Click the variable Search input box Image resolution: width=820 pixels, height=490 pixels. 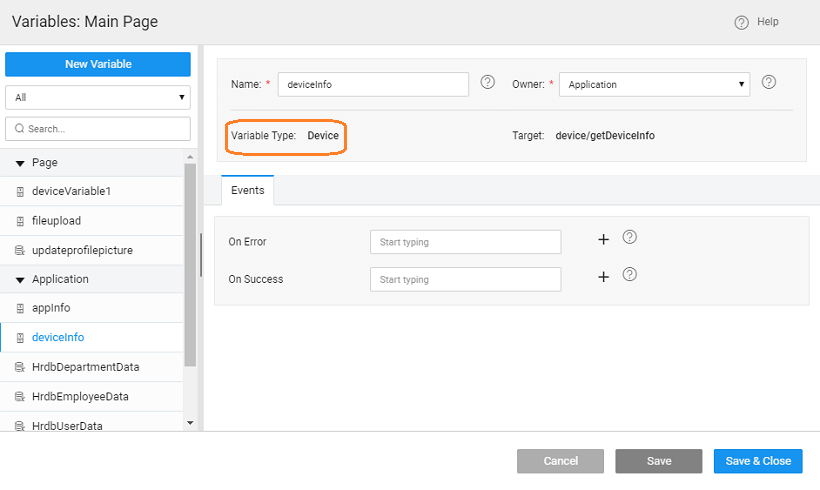(x=97, y=129)
